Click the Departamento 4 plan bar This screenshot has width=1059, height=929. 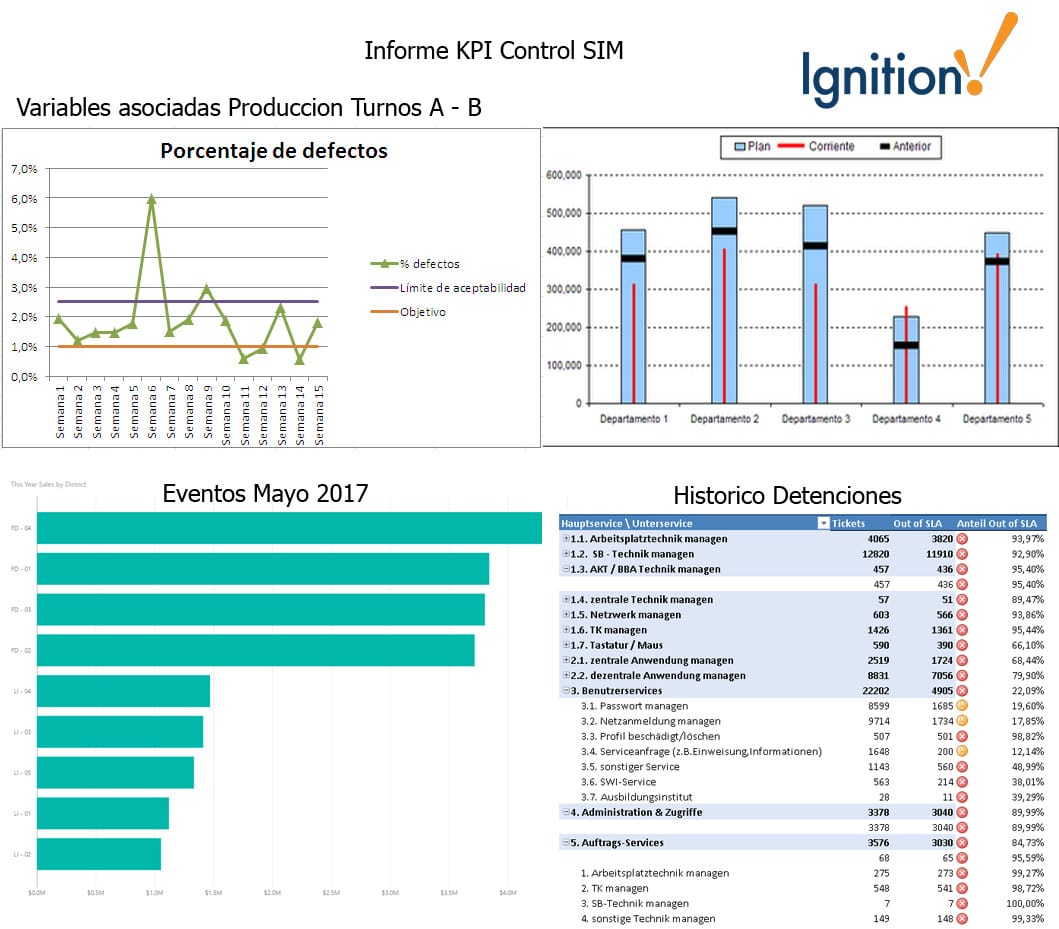coord(906,360)
